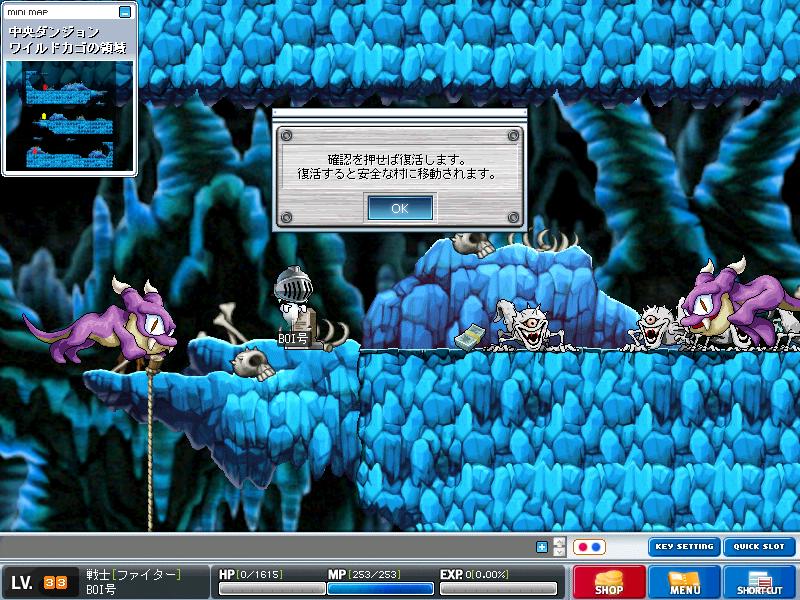The width and height of the screenshot is (800, 600).
Task: Click the HP gauge bar
Action: point(271,589)
